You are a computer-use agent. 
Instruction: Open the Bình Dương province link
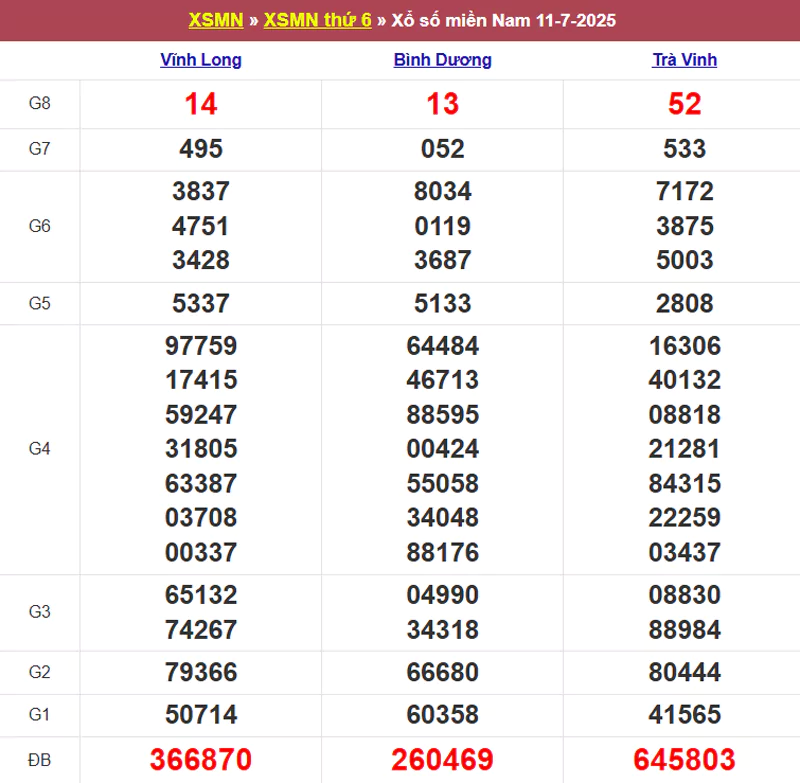pyautogui.click(x=442, y=60)
